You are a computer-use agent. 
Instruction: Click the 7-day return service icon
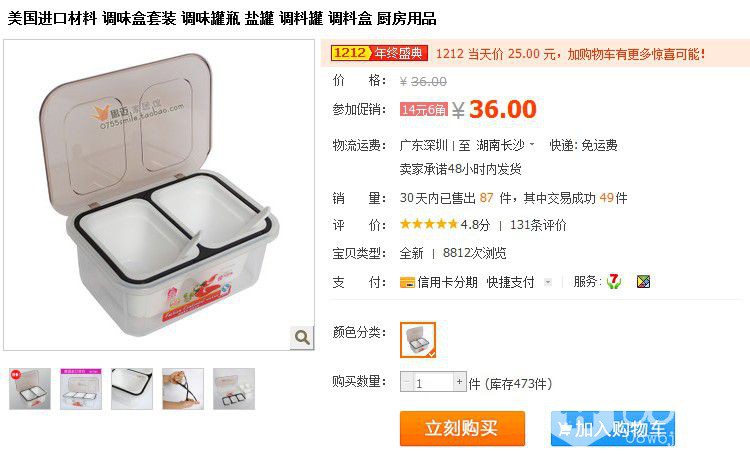[x=614, y=281]
